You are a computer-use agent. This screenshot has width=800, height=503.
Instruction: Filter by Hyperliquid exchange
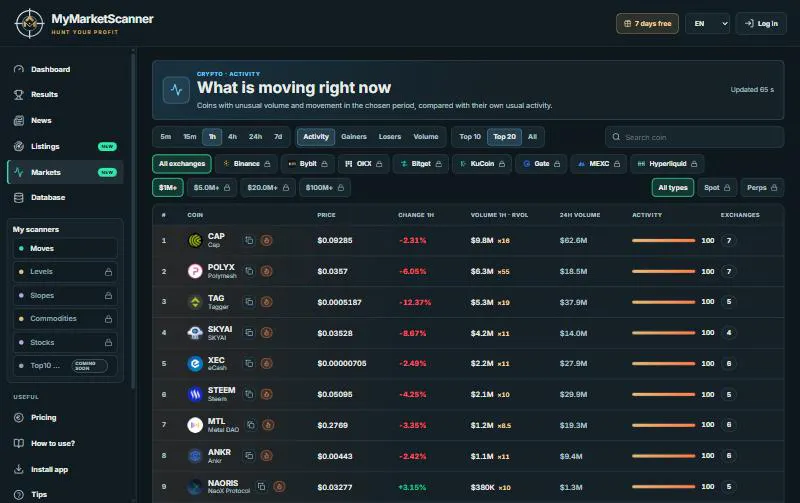click(667, 164)
